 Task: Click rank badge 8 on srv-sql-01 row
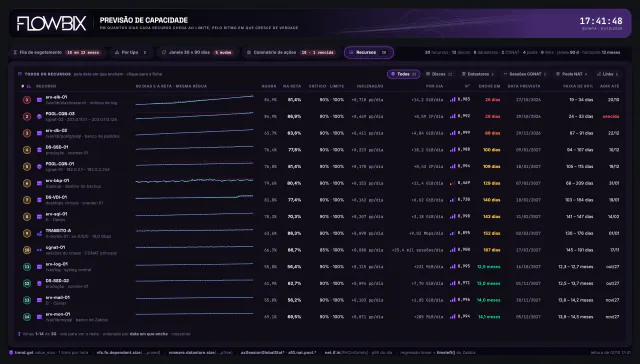coord(27,217)
